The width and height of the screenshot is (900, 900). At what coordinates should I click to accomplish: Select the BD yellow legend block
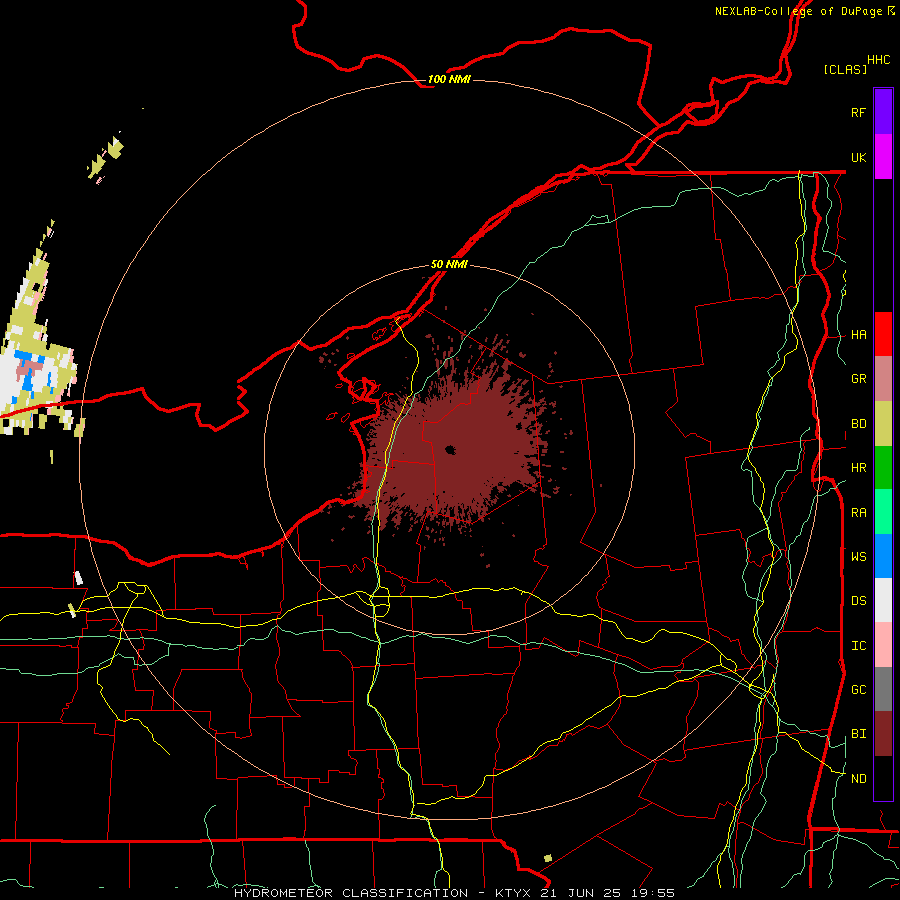point(883,424)
